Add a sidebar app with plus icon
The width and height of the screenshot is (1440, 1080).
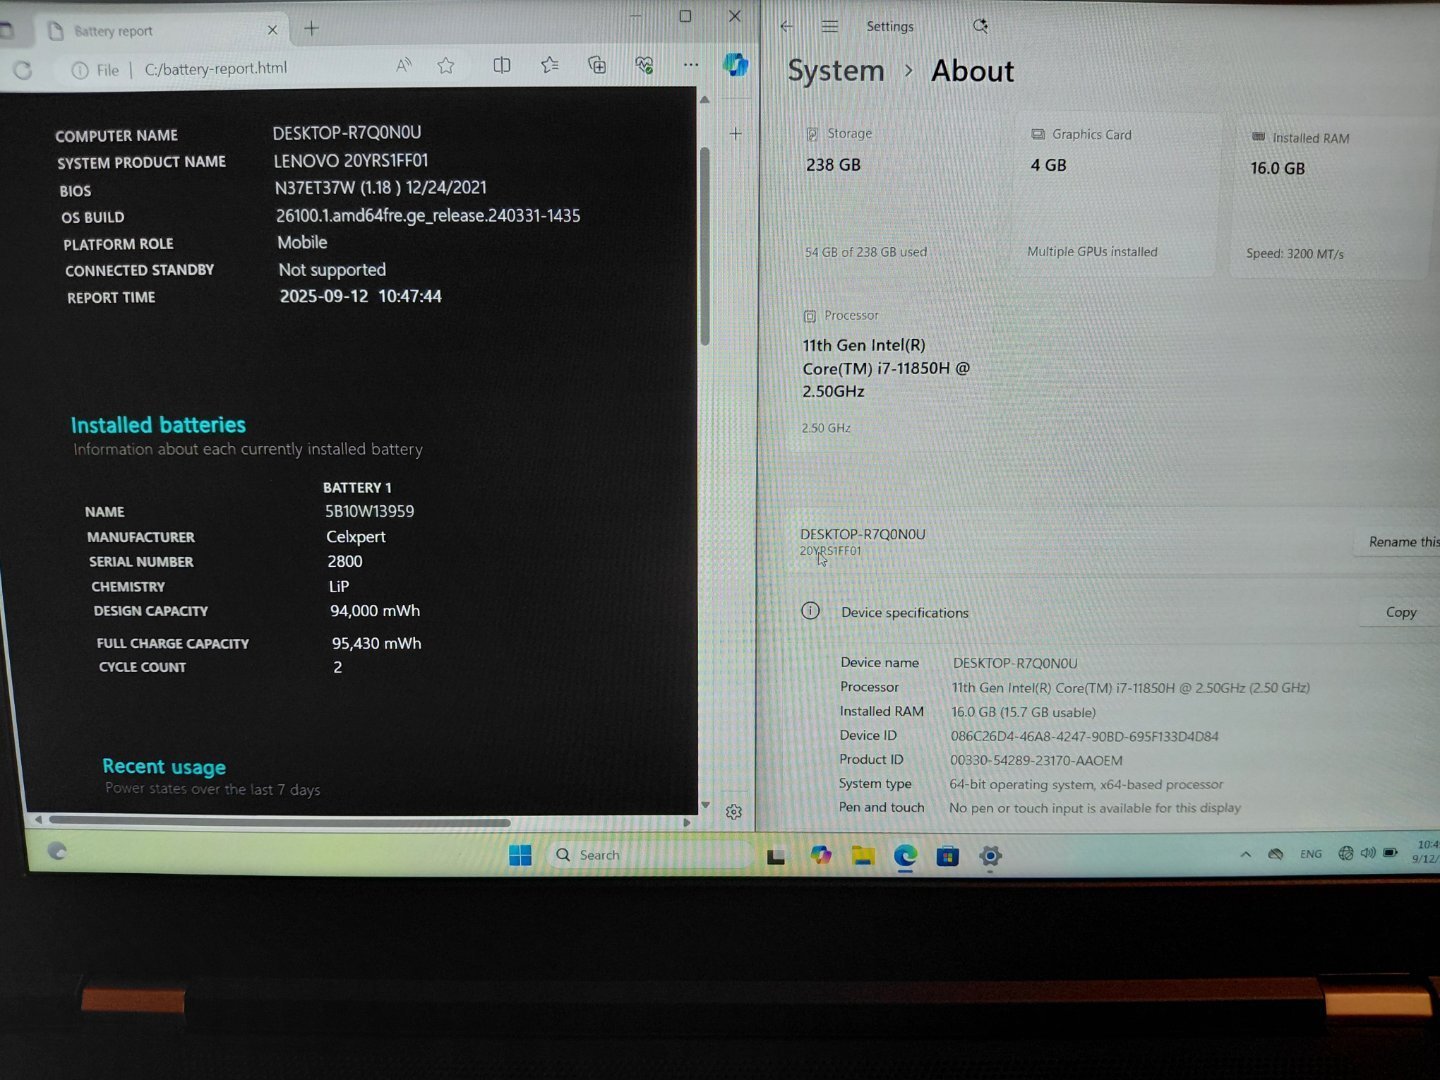click(x=735, y=133)
